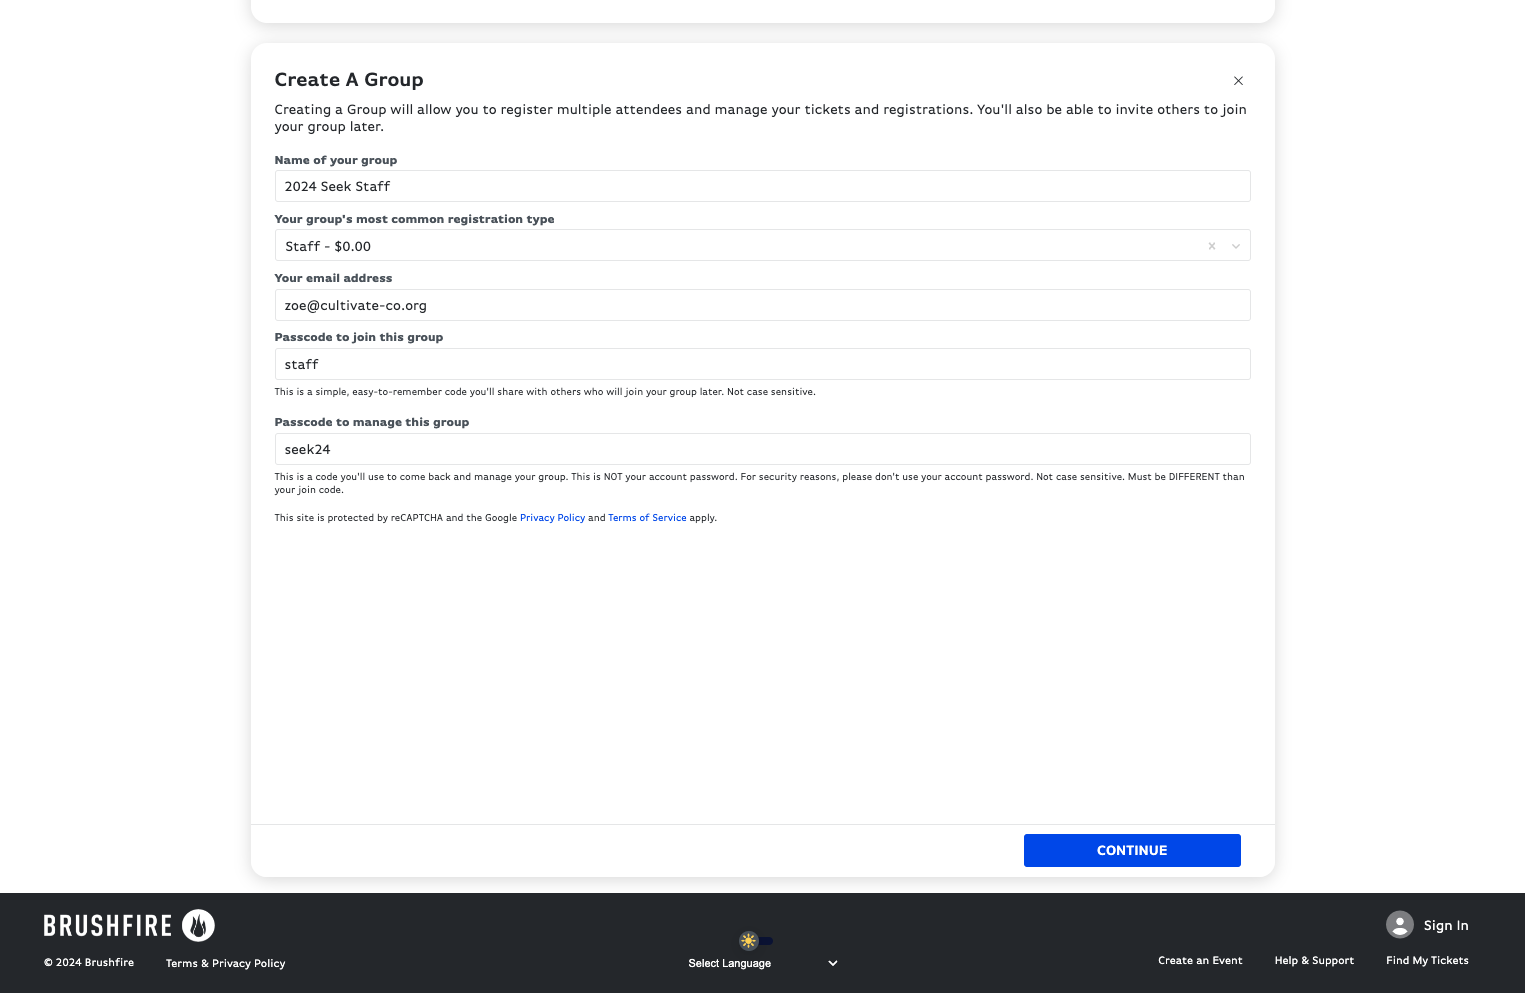Click the Select Language chevron arrow

(833, 963)
